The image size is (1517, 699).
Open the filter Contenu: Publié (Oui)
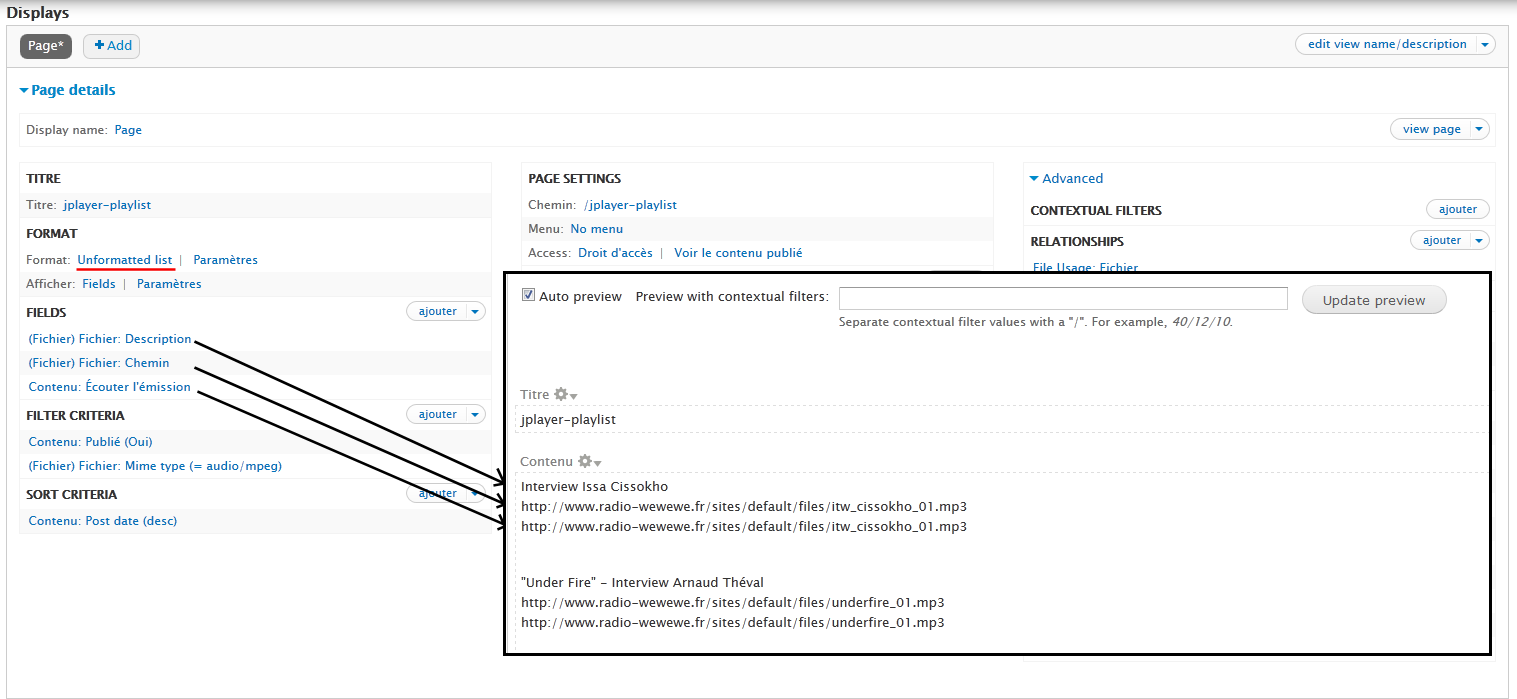coord(89,441)
